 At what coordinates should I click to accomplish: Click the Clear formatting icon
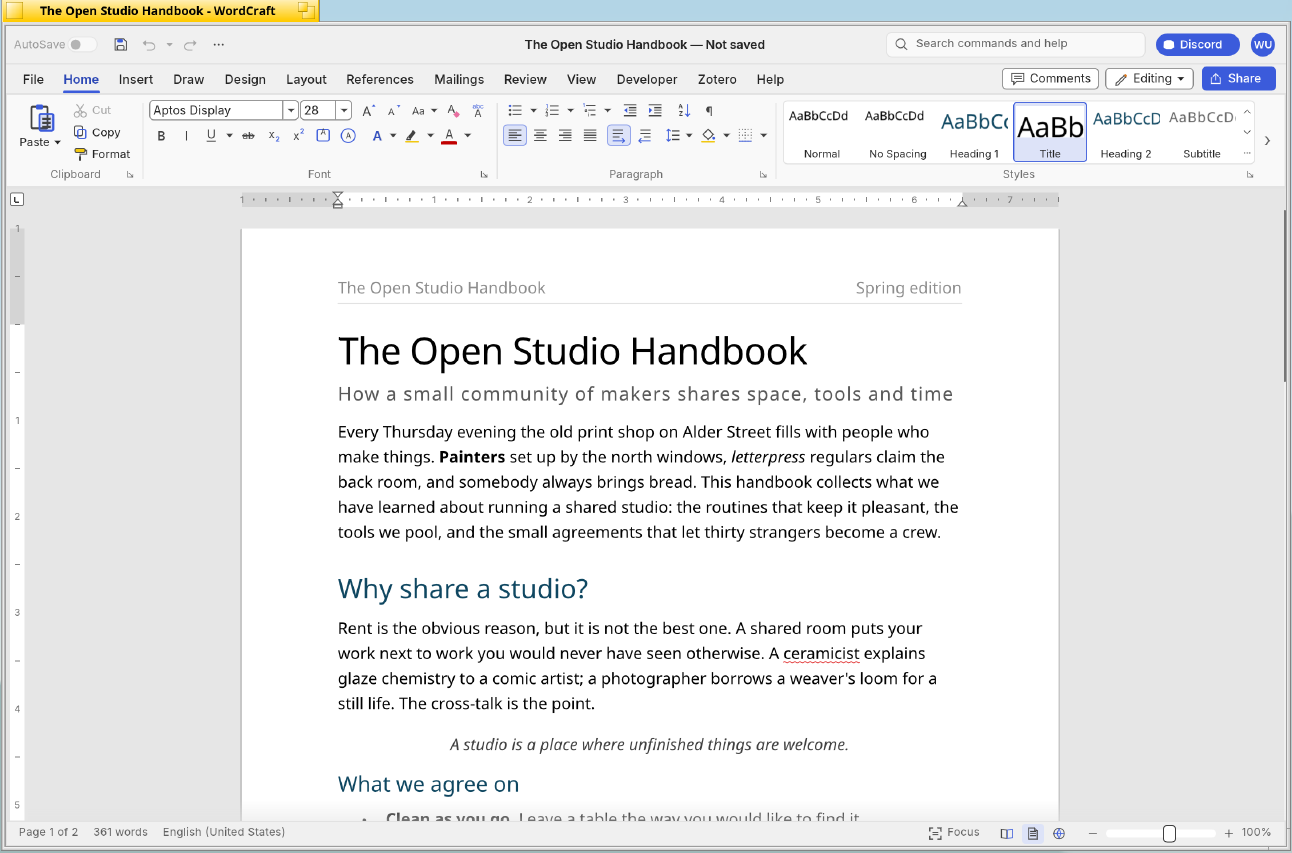[453, 110]
